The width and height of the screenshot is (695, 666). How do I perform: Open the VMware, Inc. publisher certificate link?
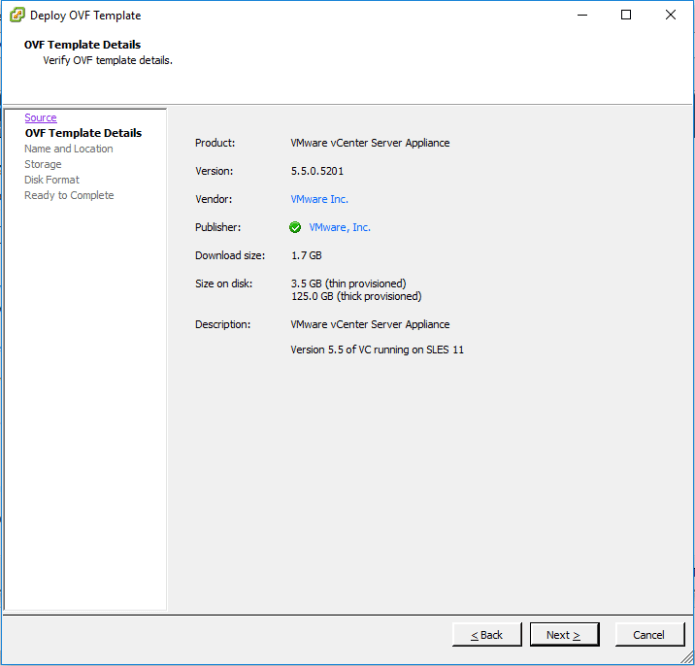[339, 228]
